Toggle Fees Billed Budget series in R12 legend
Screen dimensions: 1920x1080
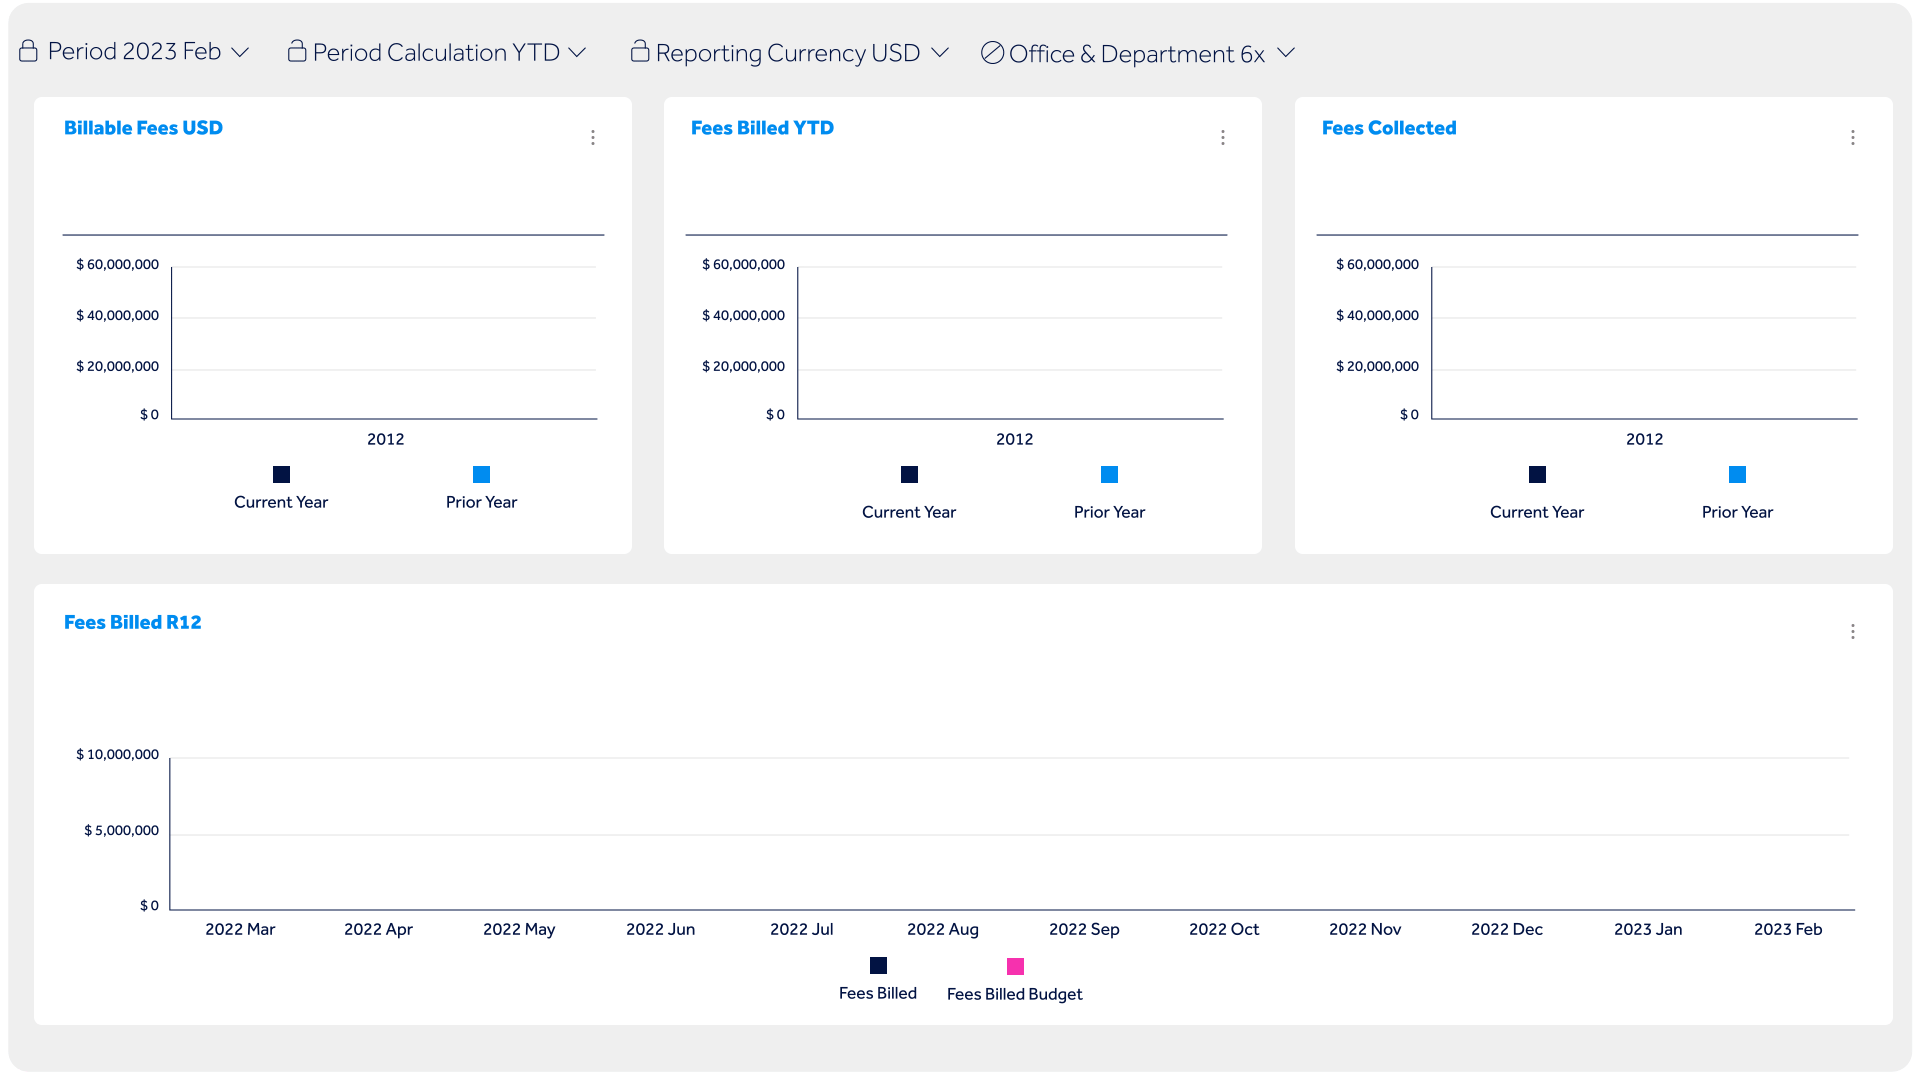1015,980
